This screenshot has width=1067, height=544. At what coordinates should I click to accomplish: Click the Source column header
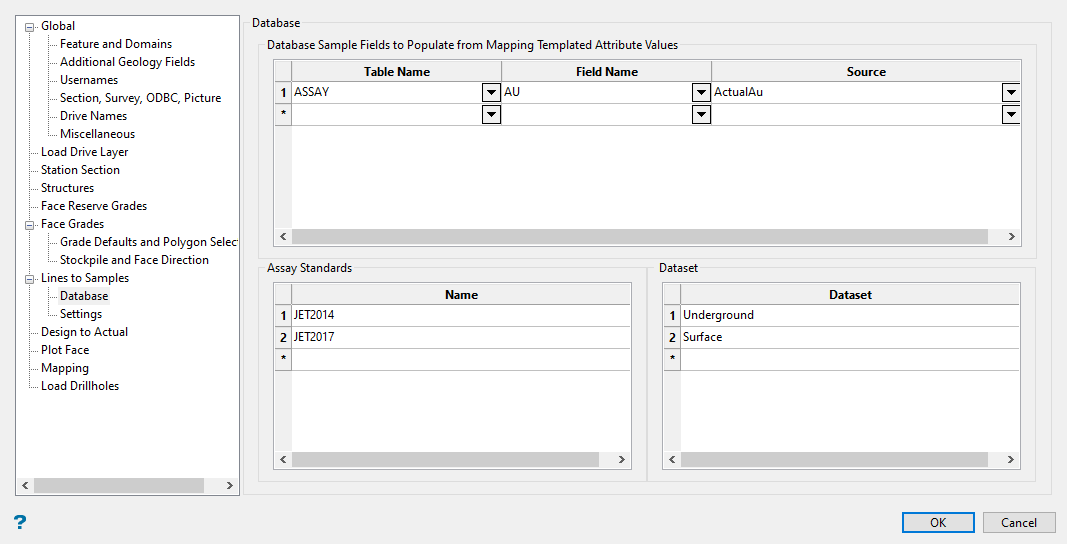[865, 72]
